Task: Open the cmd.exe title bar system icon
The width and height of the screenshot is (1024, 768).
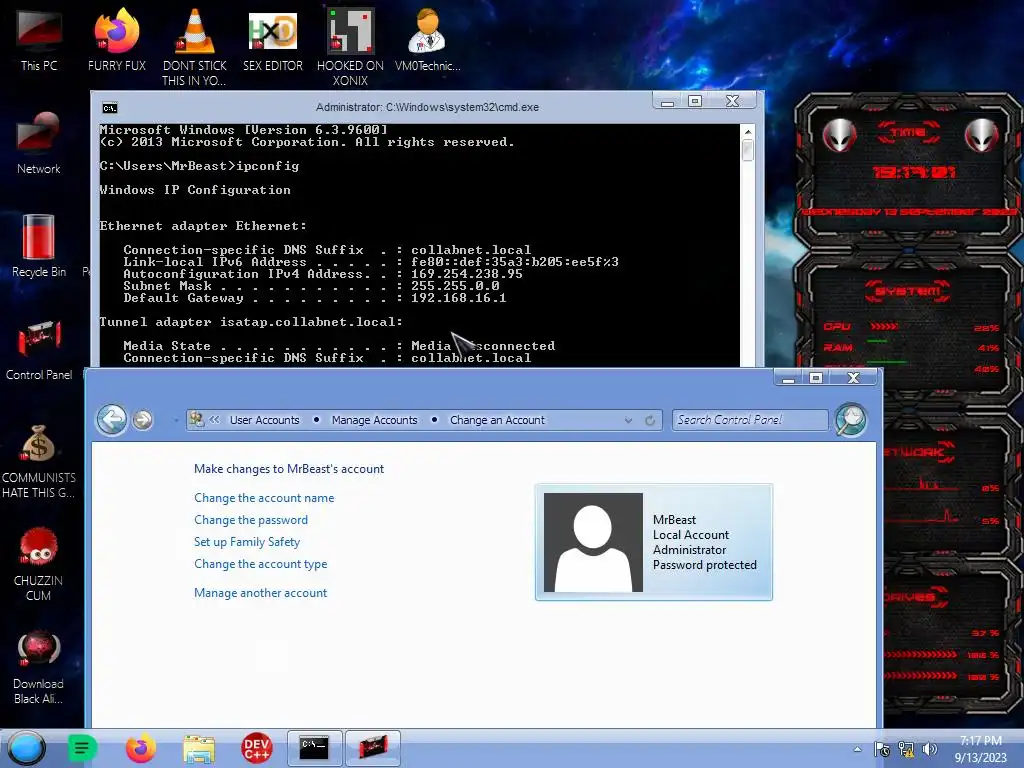Action: (110, 108)
